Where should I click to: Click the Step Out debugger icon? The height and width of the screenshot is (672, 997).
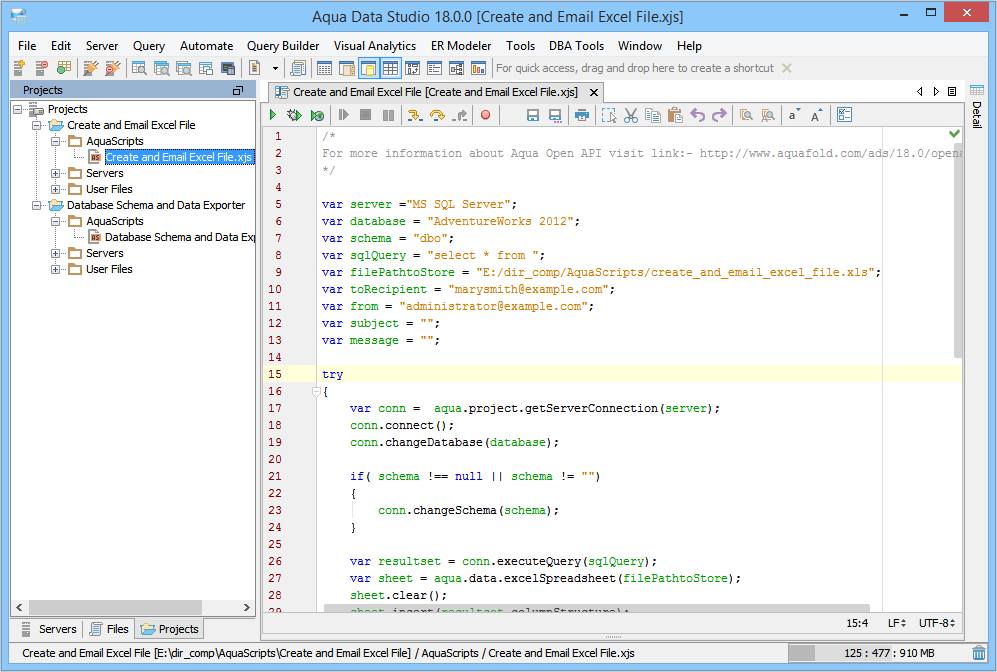460,115
